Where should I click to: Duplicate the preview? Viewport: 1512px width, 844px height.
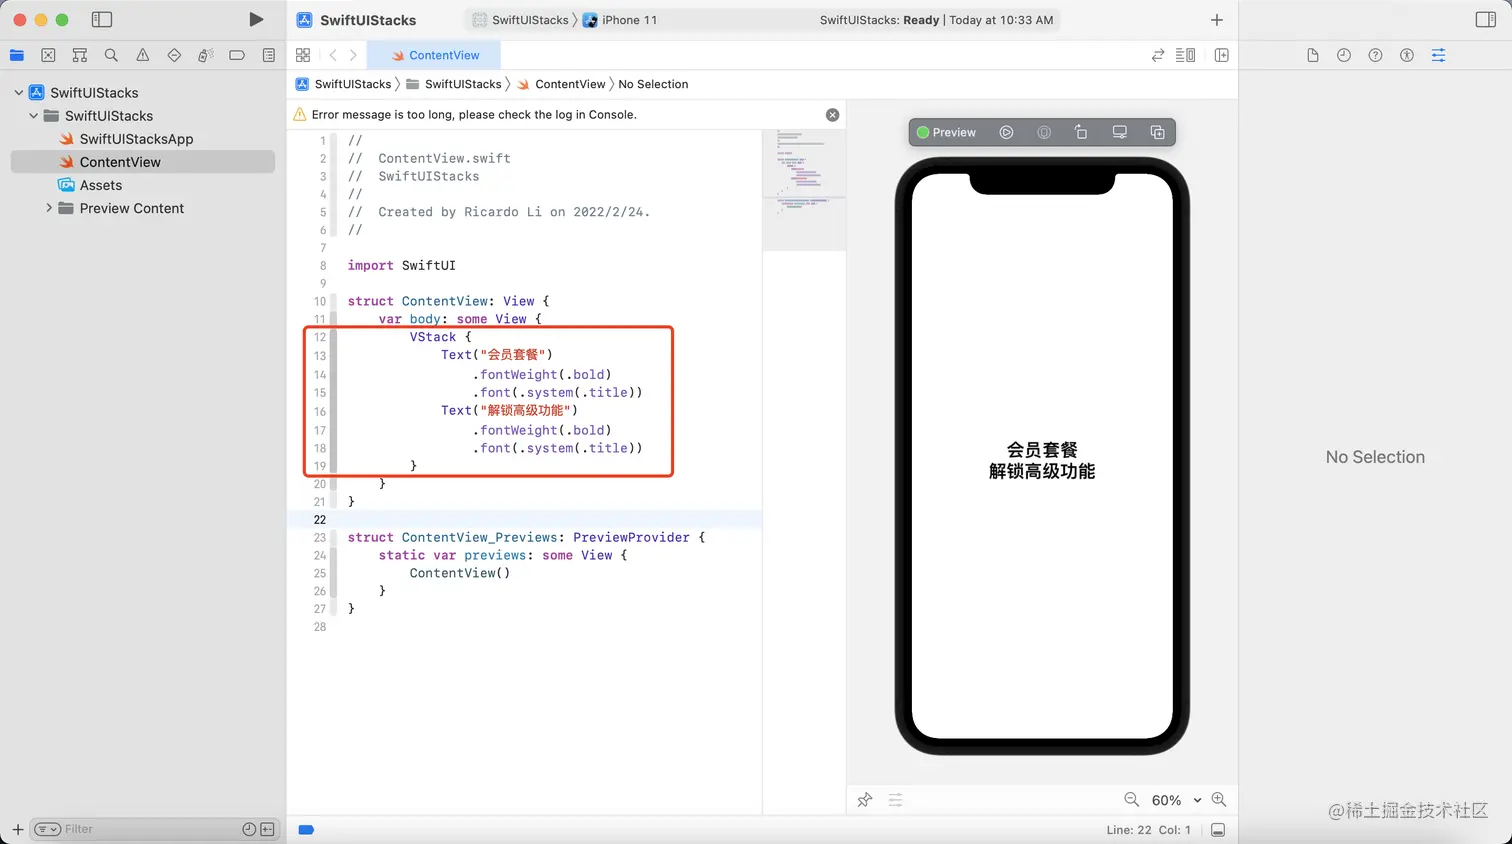click(x=1157, y=132)
